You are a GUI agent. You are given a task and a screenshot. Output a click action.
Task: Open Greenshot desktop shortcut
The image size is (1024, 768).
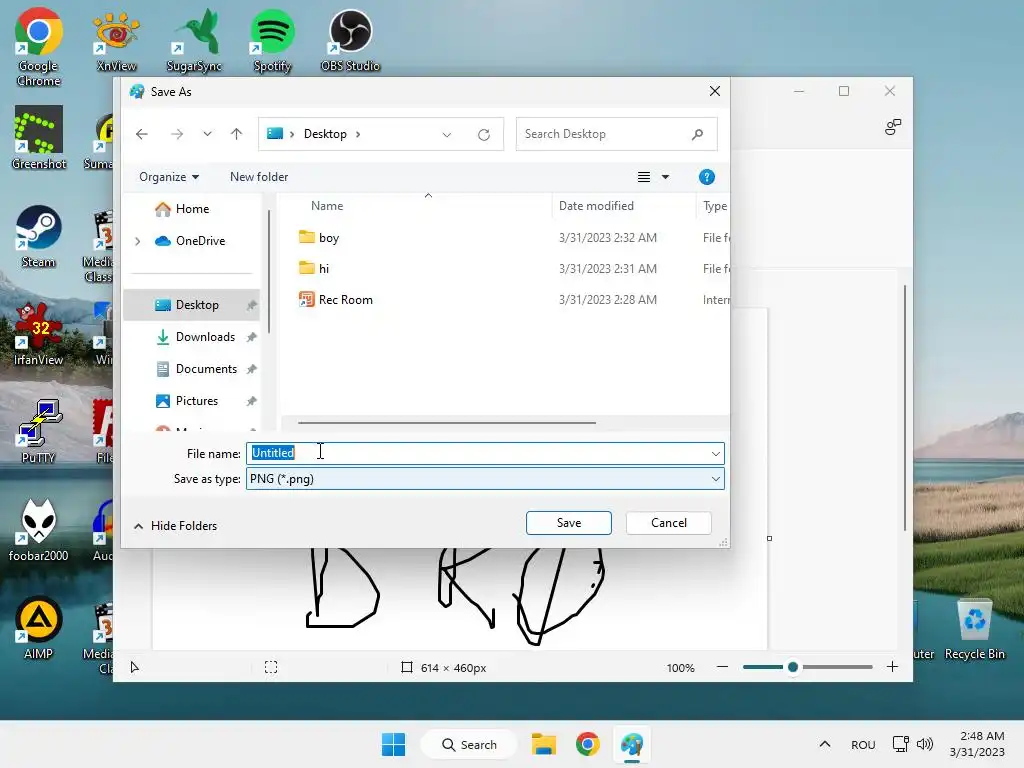click(x=39, y=138)
